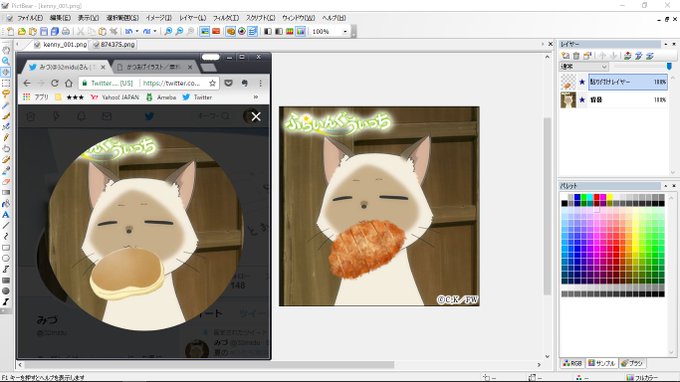680x382 pixels.
Task: Select the eyedropper color picker tool
Action: click(6, 171)
